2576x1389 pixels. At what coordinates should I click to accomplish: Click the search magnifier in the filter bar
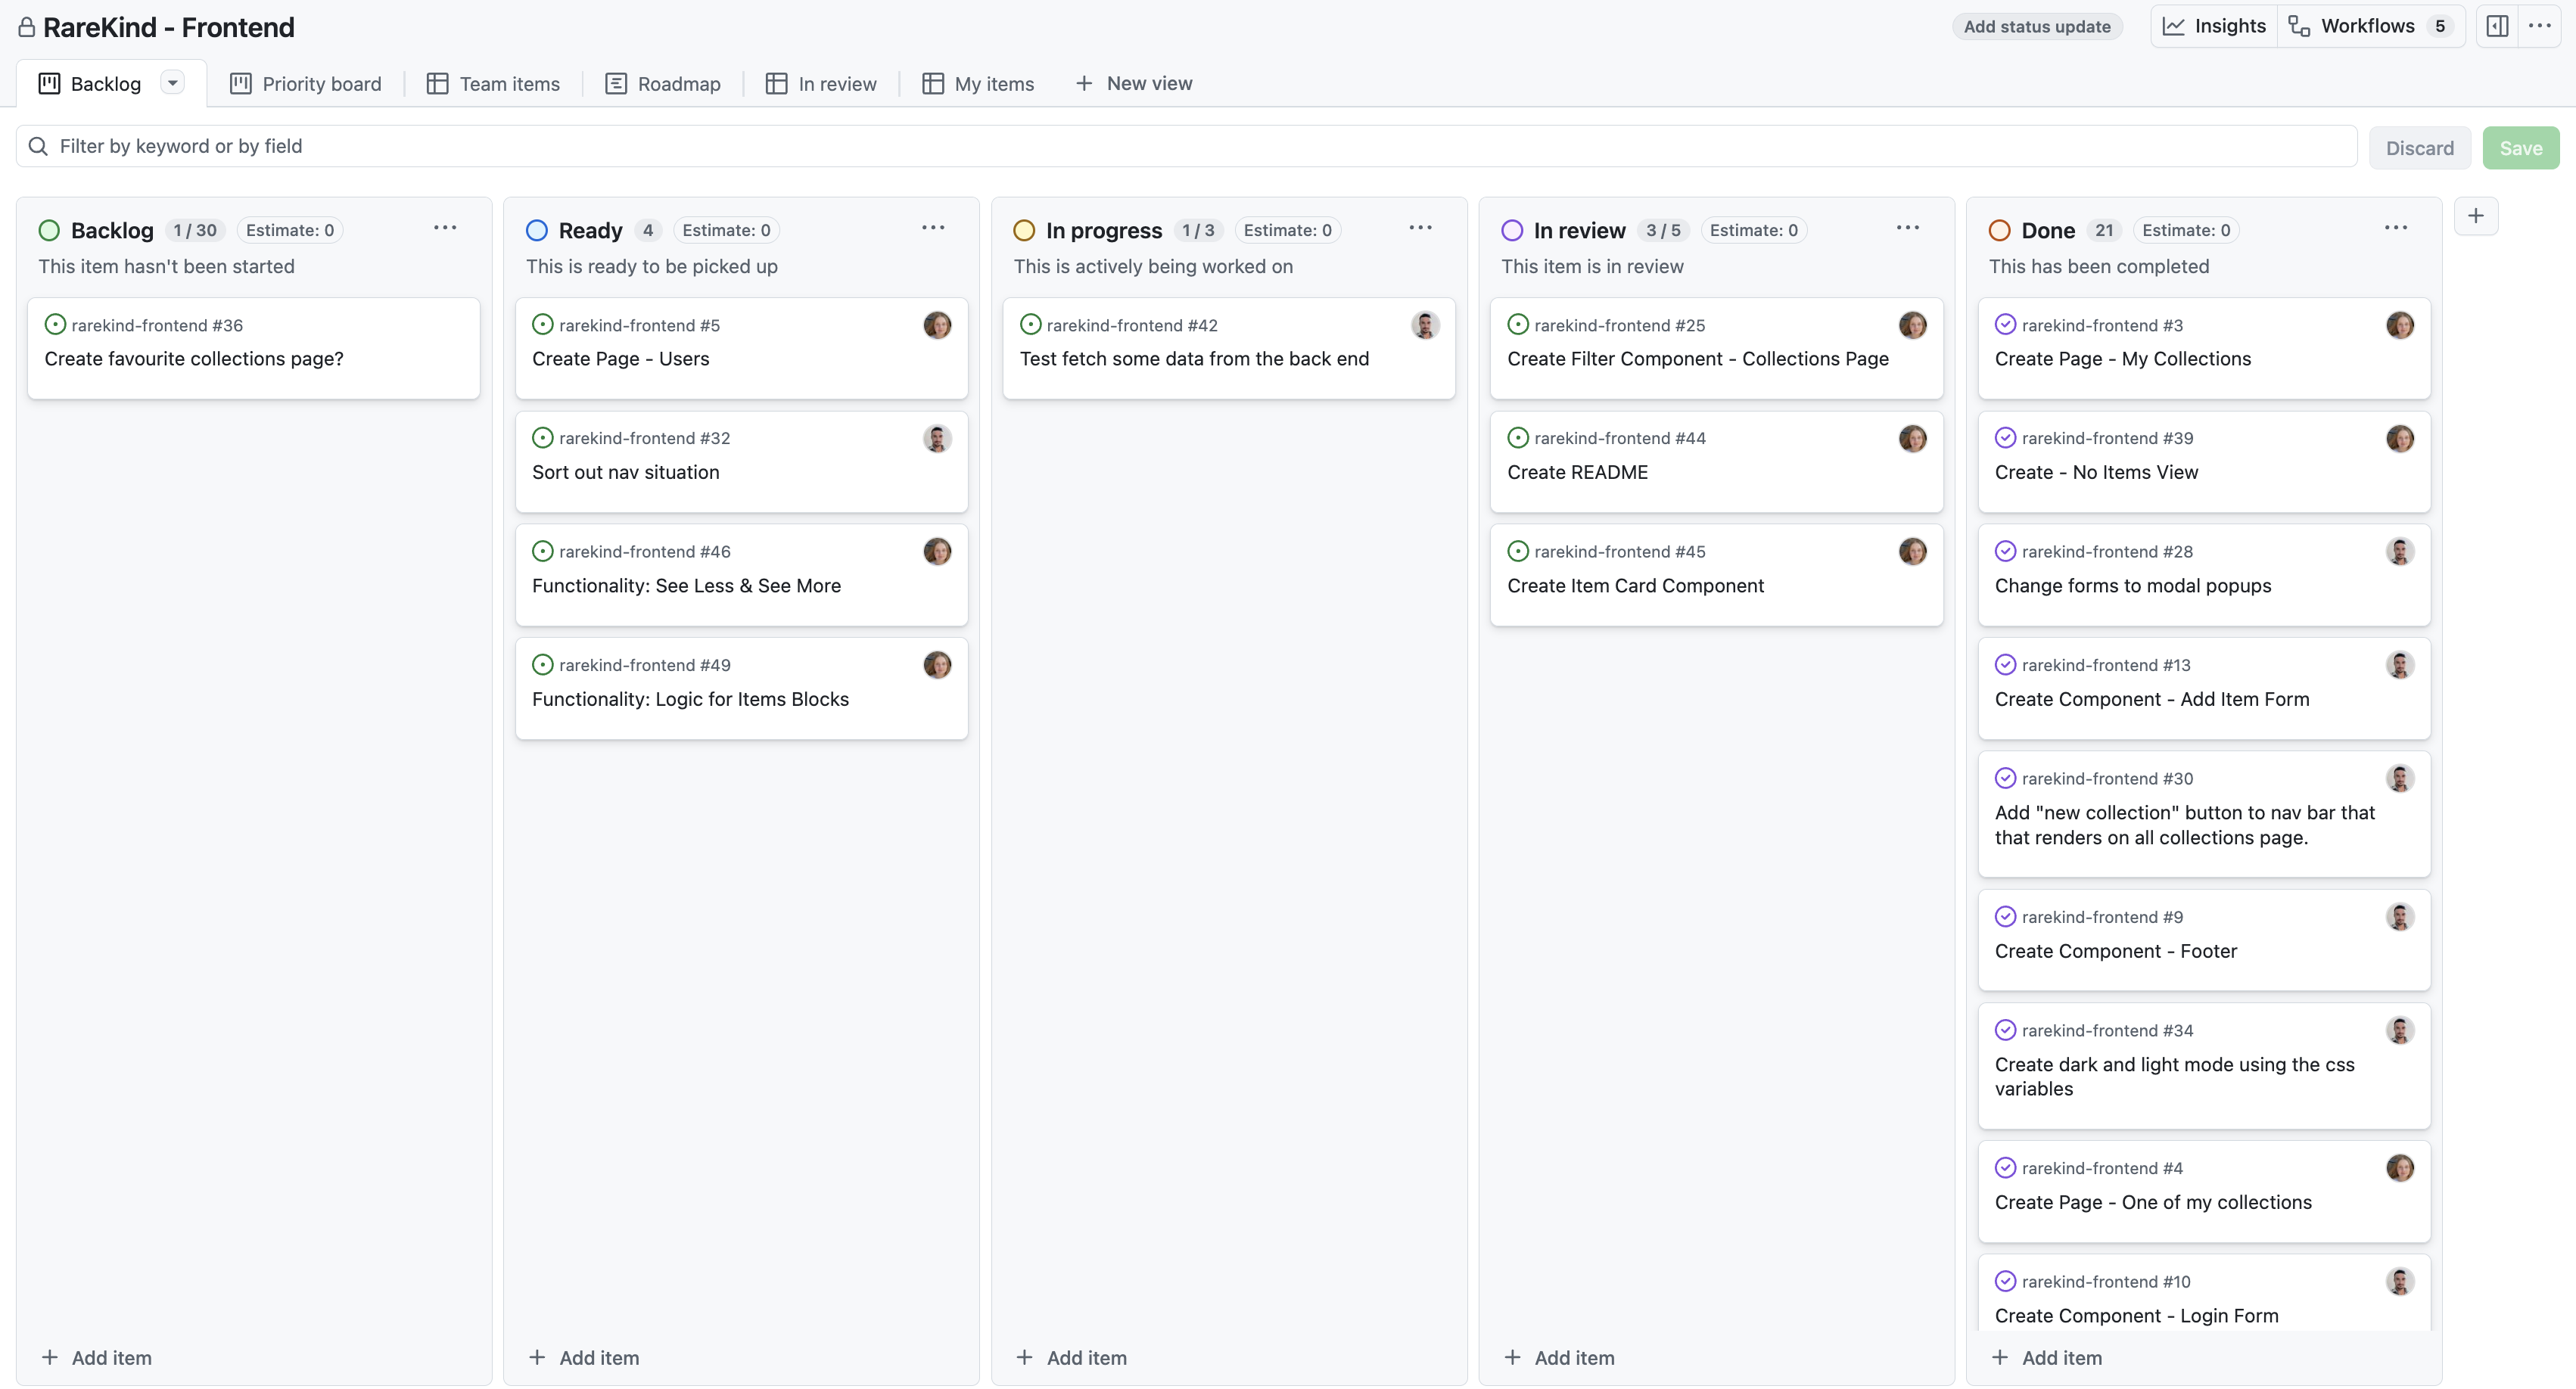click(38, 146)
